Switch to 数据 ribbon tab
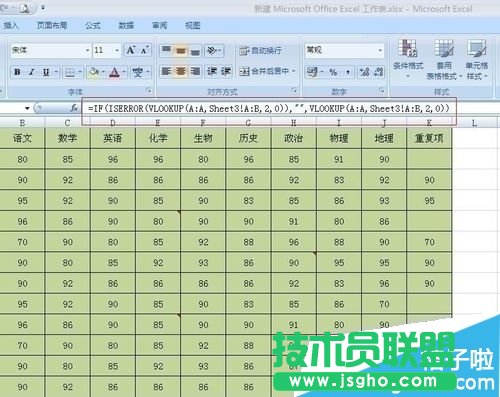500x397 pixels. coord(126,25)
